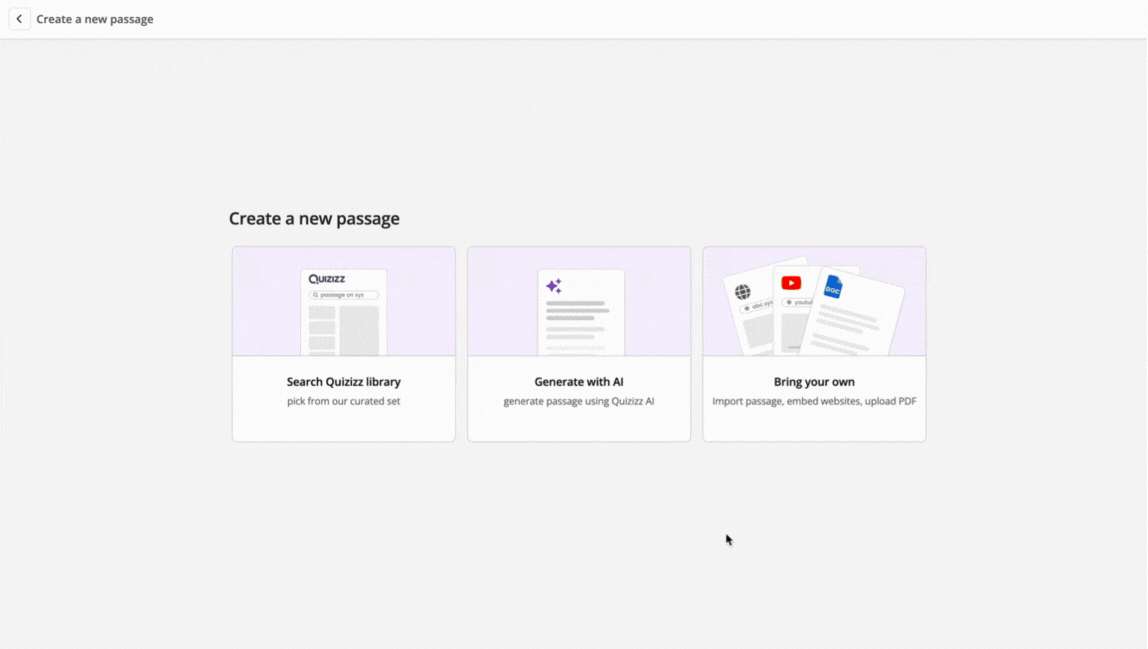1148x649 pixels.
Task: Click 'Import passage, embed websites, upload PDF' text
Action: pos(814,401)
